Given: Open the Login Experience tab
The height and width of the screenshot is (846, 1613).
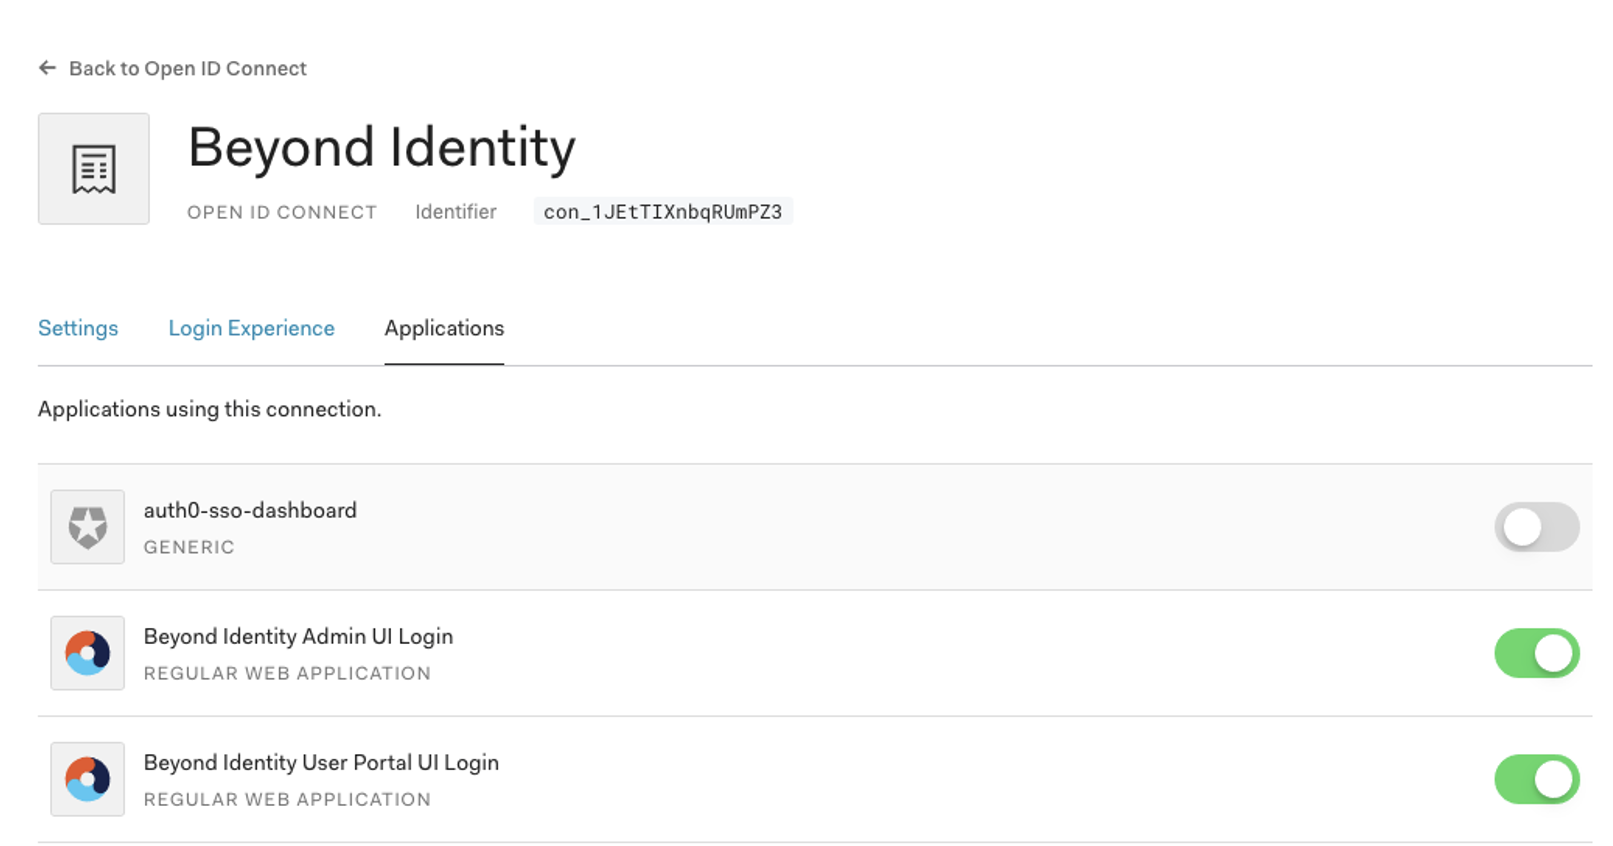Looking at the screenshot, I should [251, 328].
